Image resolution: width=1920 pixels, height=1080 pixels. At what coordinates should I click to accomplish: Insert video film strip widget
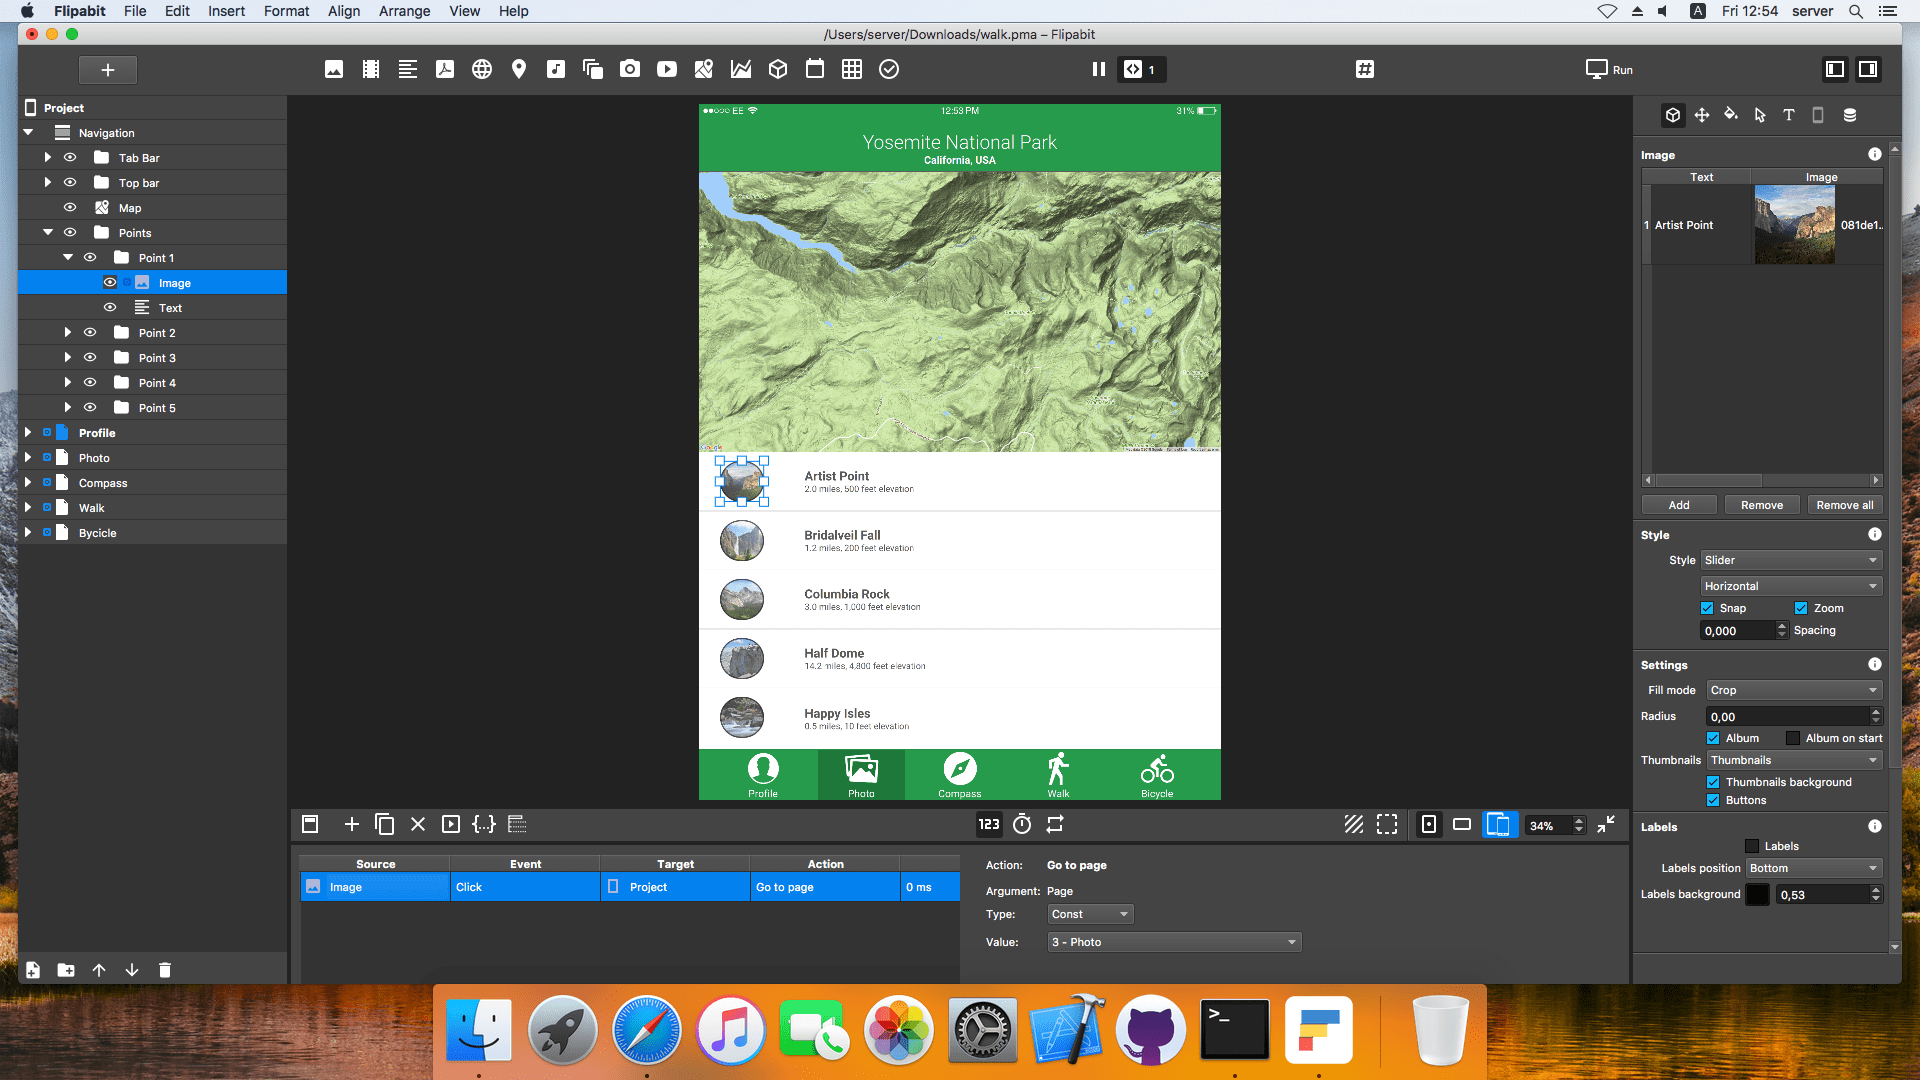pos(371,69)
